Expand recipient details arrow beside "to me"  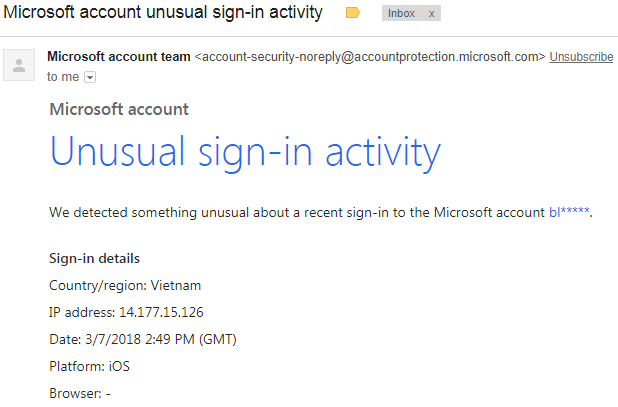90,76
